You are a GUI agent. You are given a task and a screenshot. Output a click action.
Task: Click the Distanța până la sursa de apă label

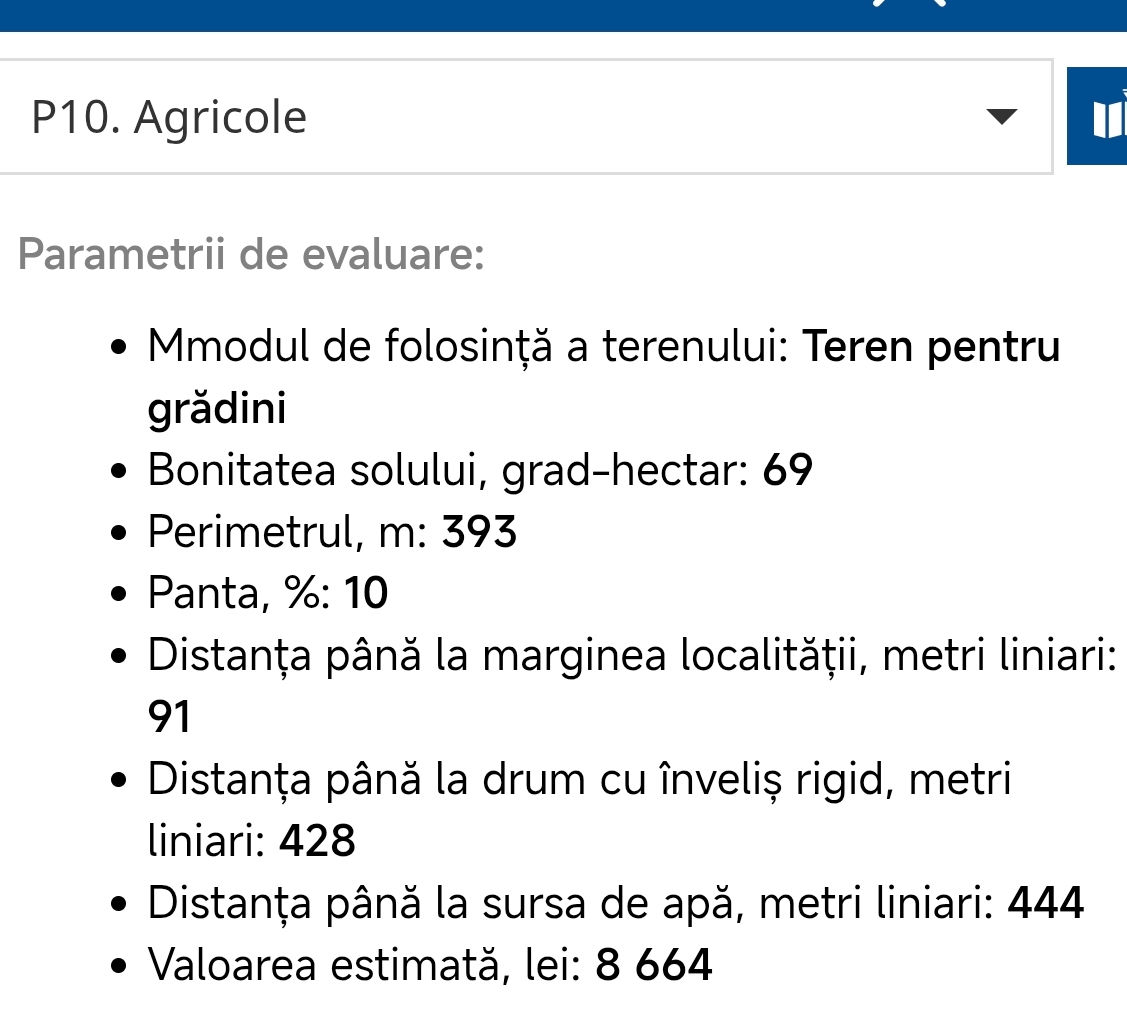click(x=571, y=904)
